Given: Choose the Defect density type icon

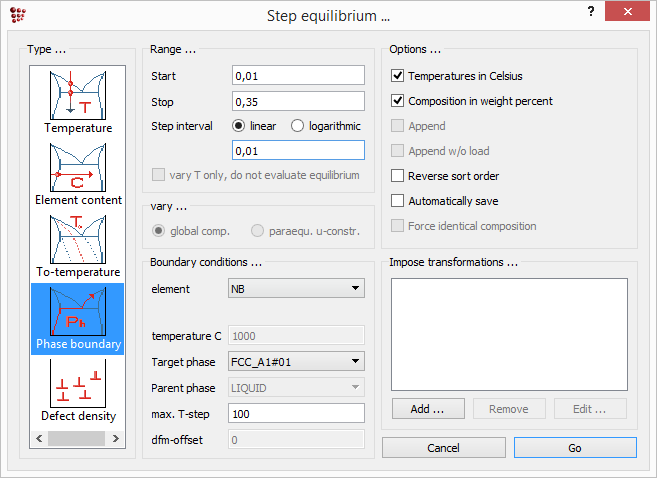Looking at the screenshot, I should point(78,384).
